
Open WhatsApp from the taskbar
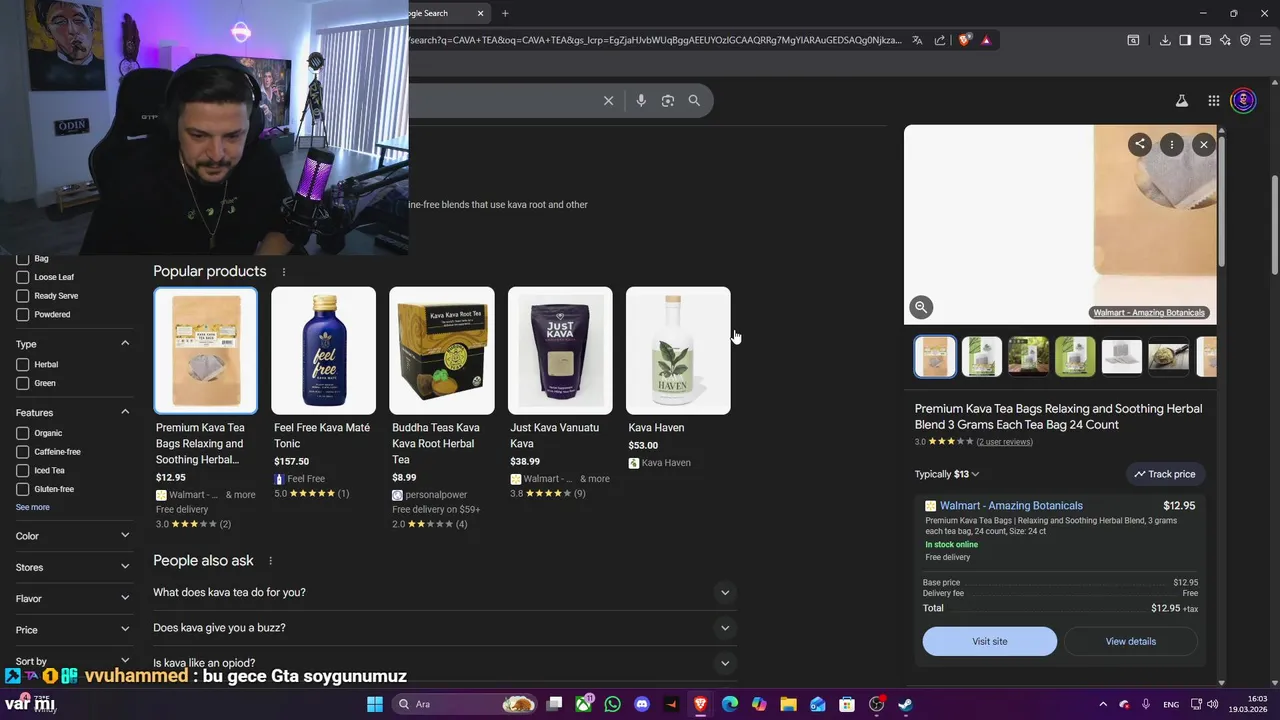[x=613, y=704]
